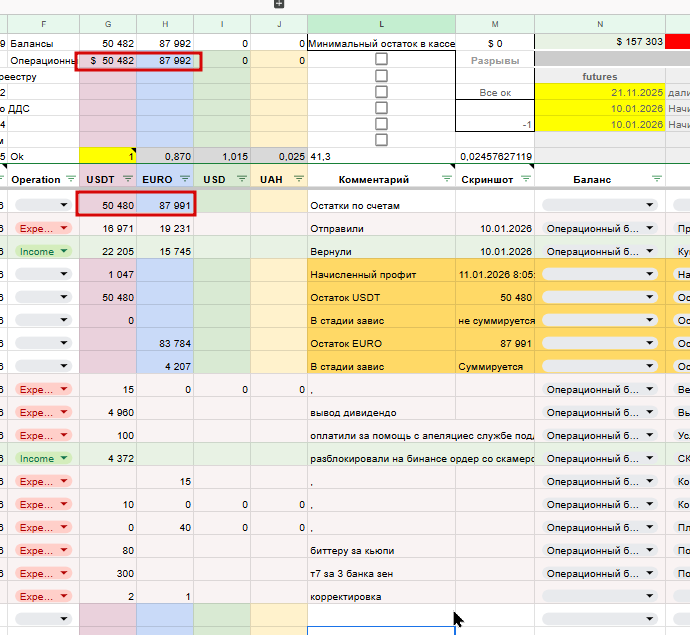The image size is (690, 635).
Task: Open Expe... dropdown in вывод дивидендо row
Action: tap(43, 412)
